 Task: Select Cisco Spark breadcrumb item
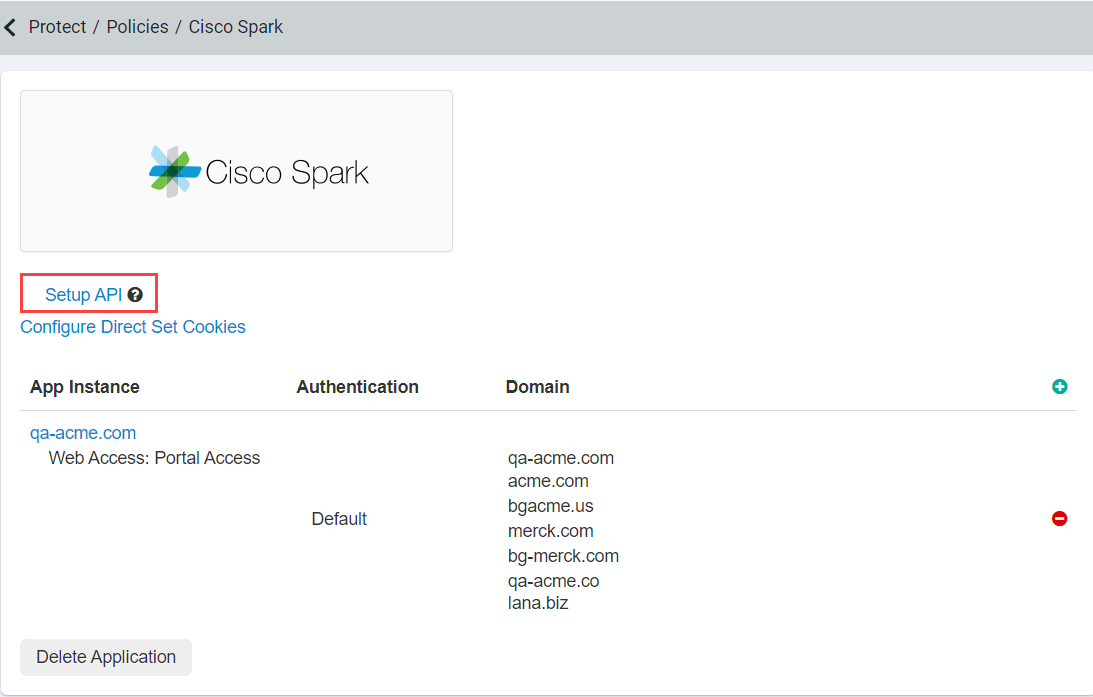point(236,27)
